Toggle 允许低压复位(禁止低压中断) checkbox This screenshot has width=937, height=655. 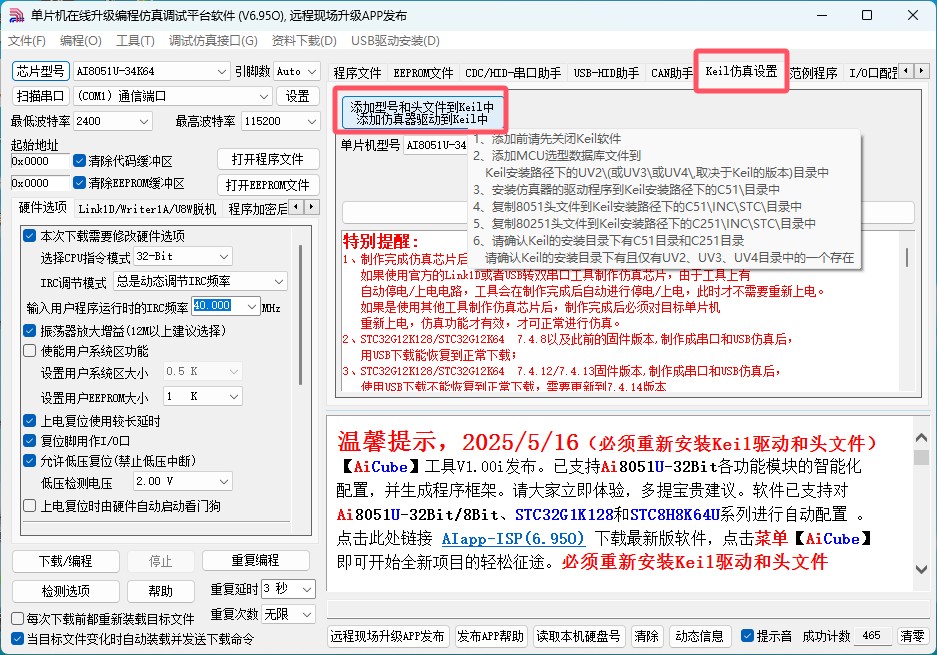click(29, 461)
